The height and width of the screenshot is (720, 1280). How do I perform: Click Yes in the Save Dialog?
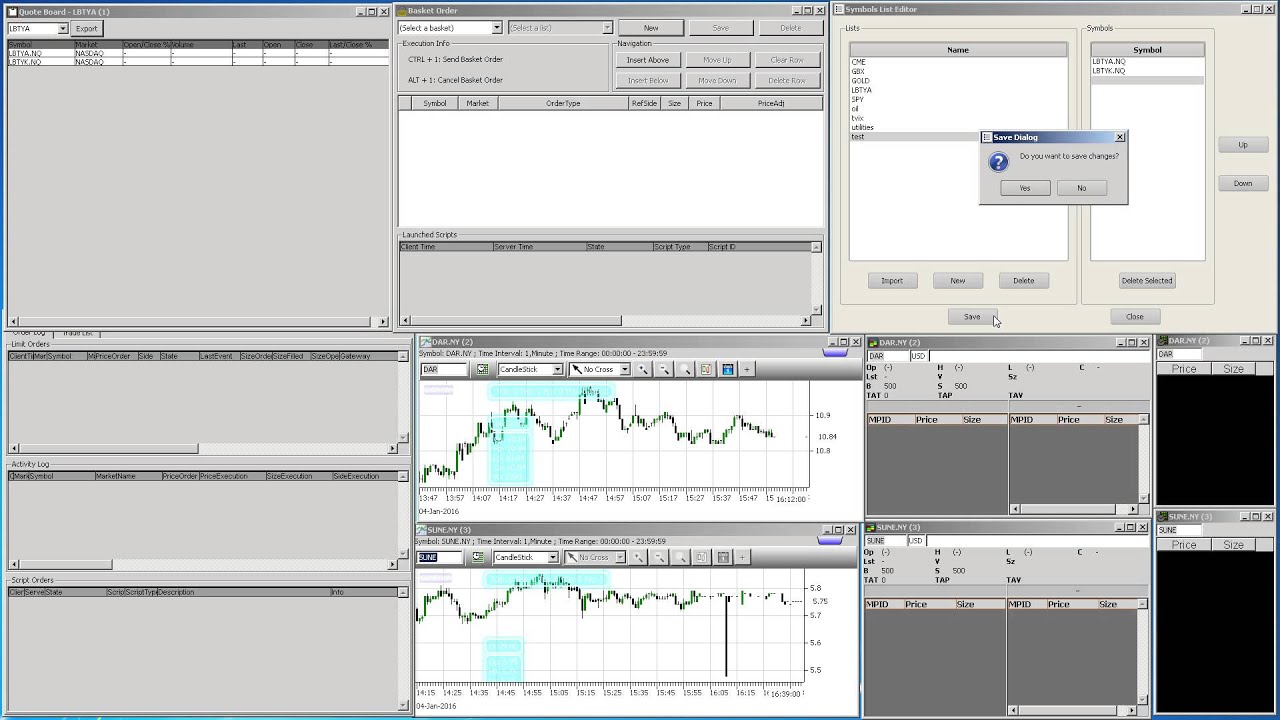coord(1025,188)
